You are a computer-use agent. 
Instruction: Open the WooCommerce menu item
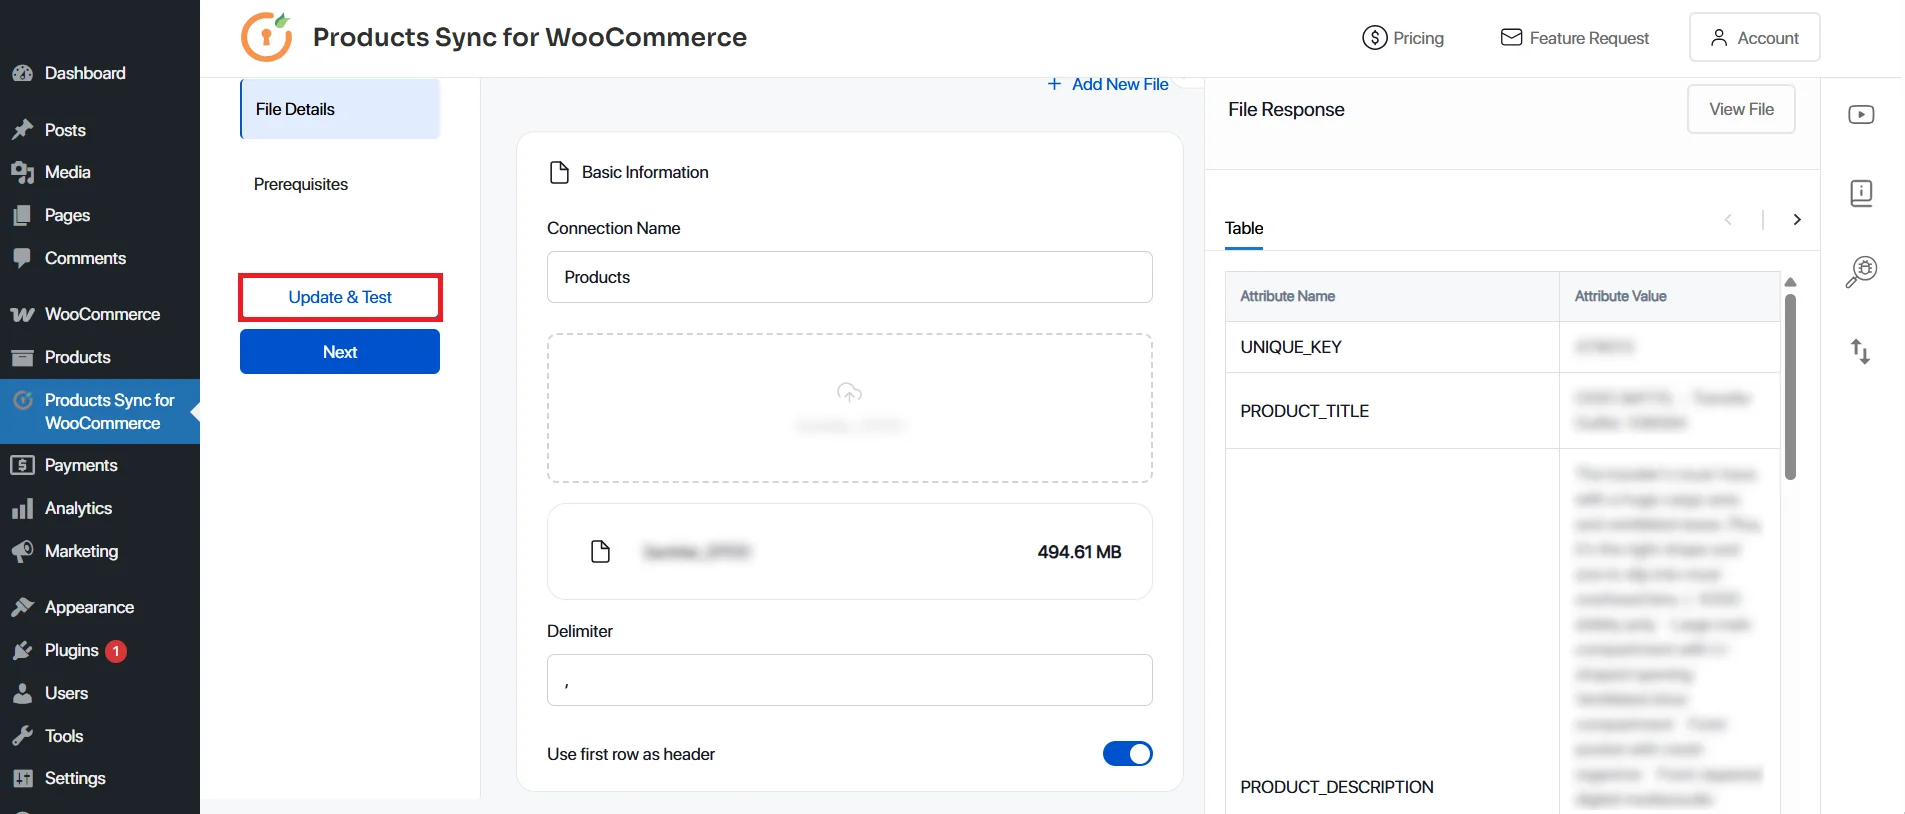(100, 314)
